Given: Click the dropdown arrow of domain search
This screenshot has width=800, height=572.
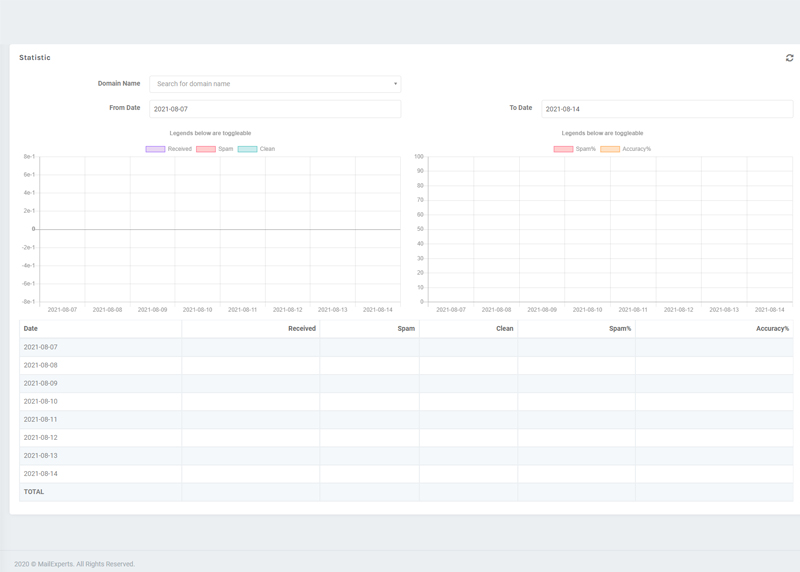Looking at the screenshot, I should point(395,84).
